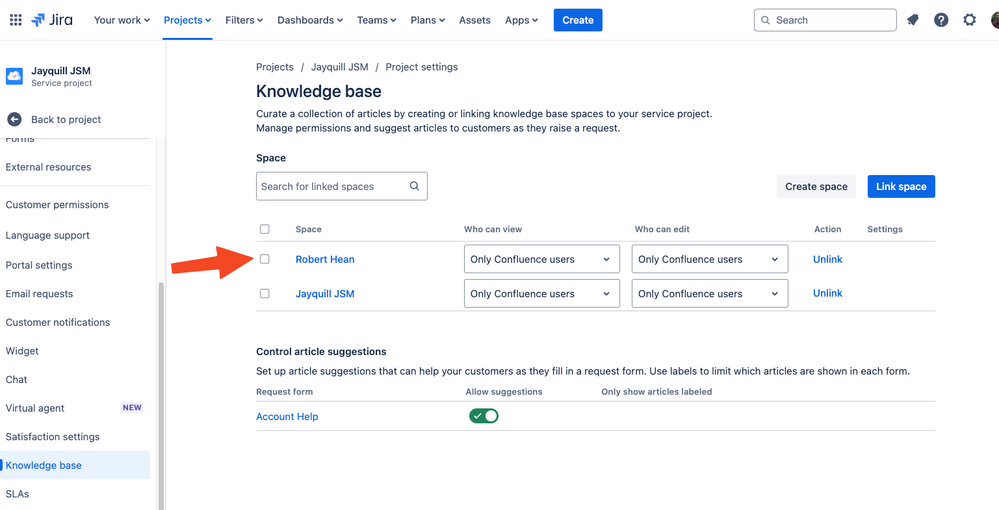Click the Space column header

coord(308,229)
